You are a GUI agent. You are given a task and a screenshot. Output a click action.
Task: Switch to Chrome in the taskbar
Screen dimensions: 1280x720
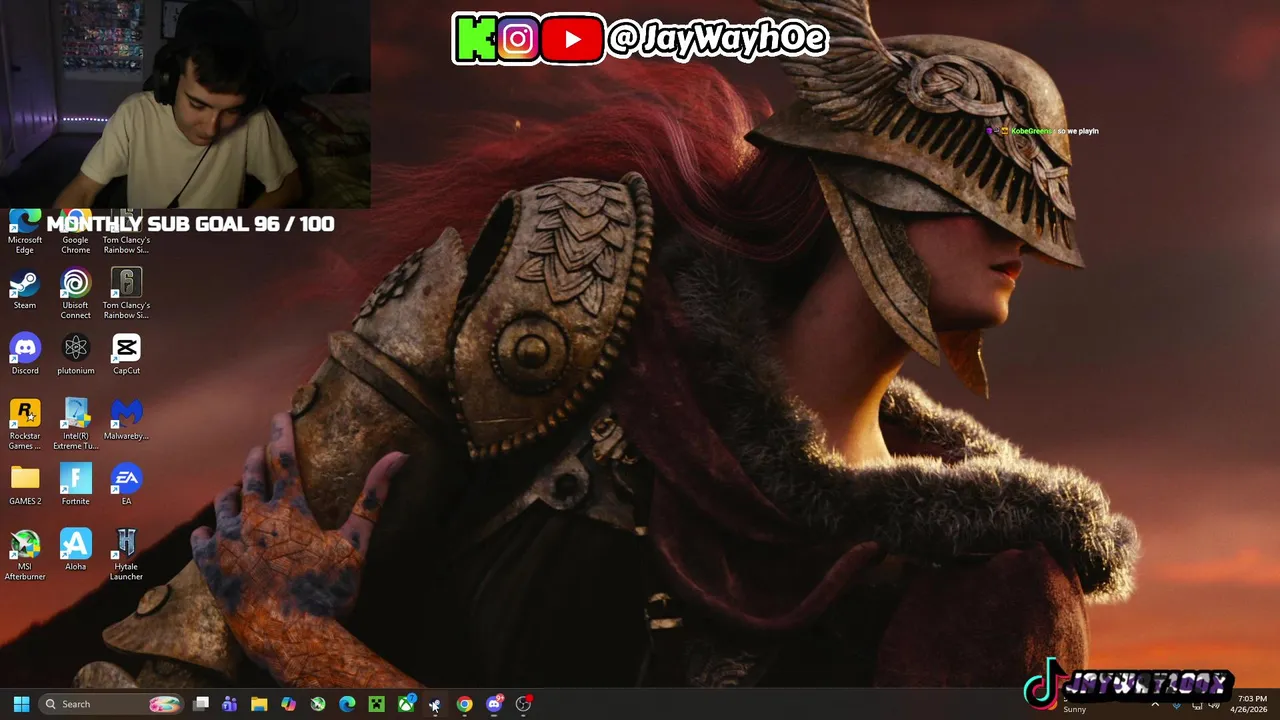tap(464, 704)
